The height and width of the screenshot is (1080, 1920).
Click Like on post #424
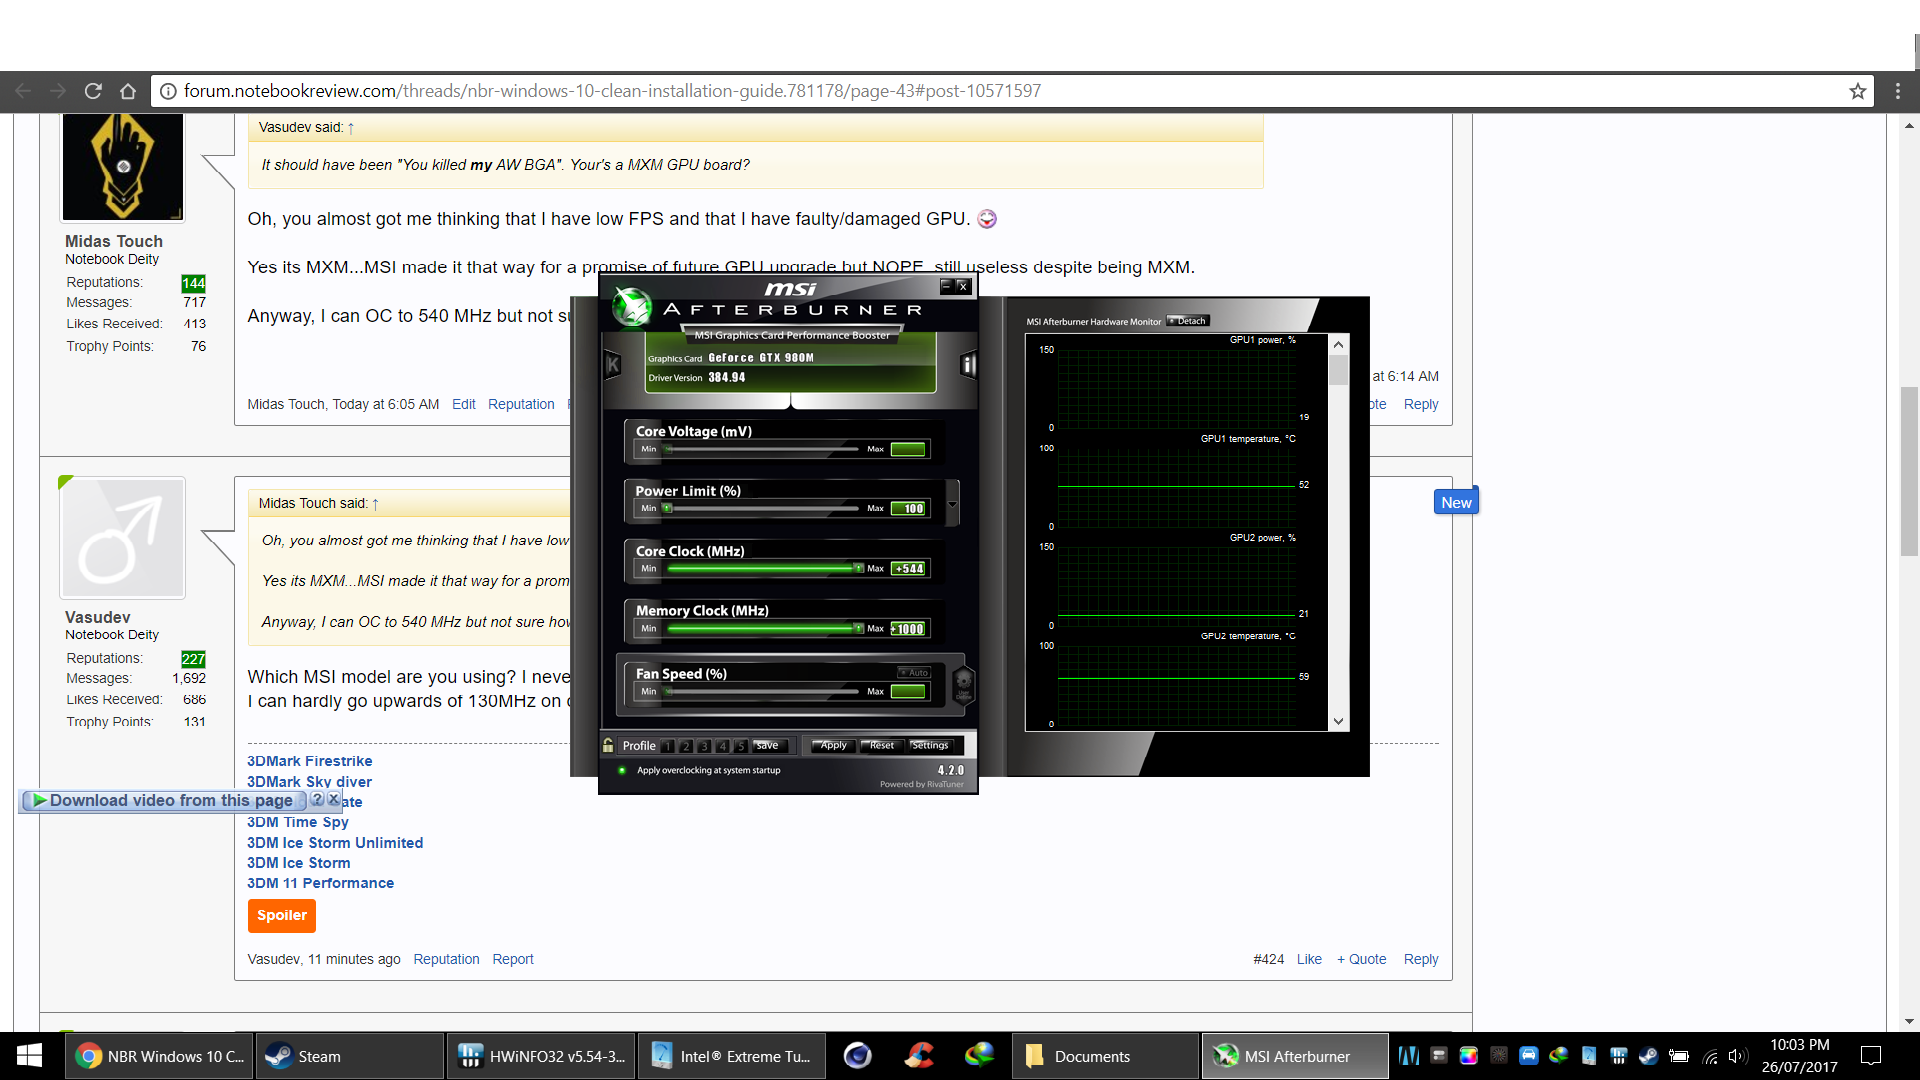(x=1309, y=959)
